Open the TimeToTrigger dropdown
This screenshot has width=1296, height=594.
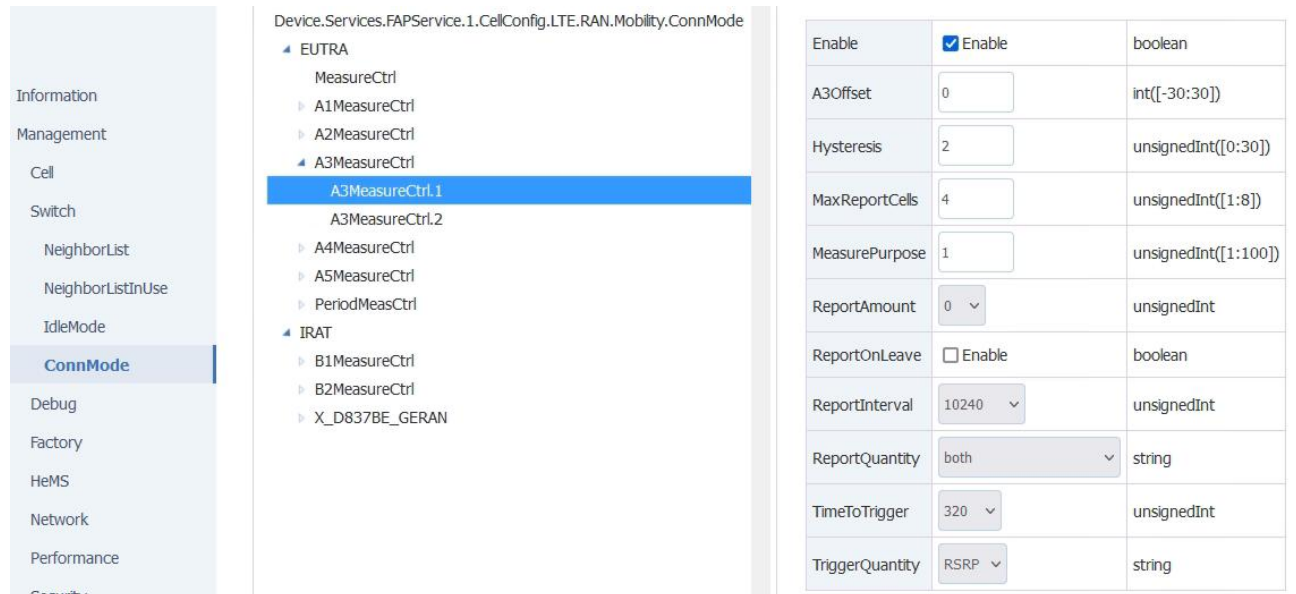(x=969, y=512)
